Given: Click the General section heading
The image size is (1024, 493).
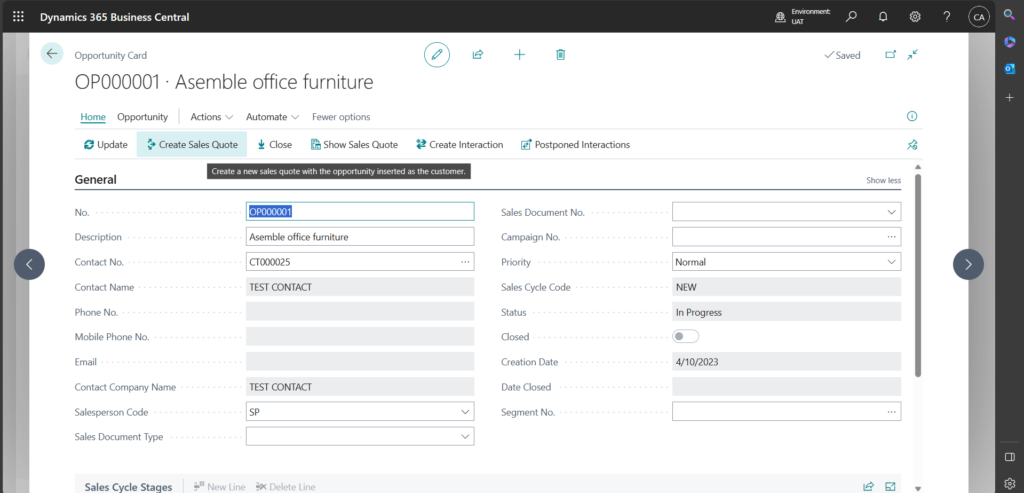Looking at the screenshot, I should tap(95, 180).
